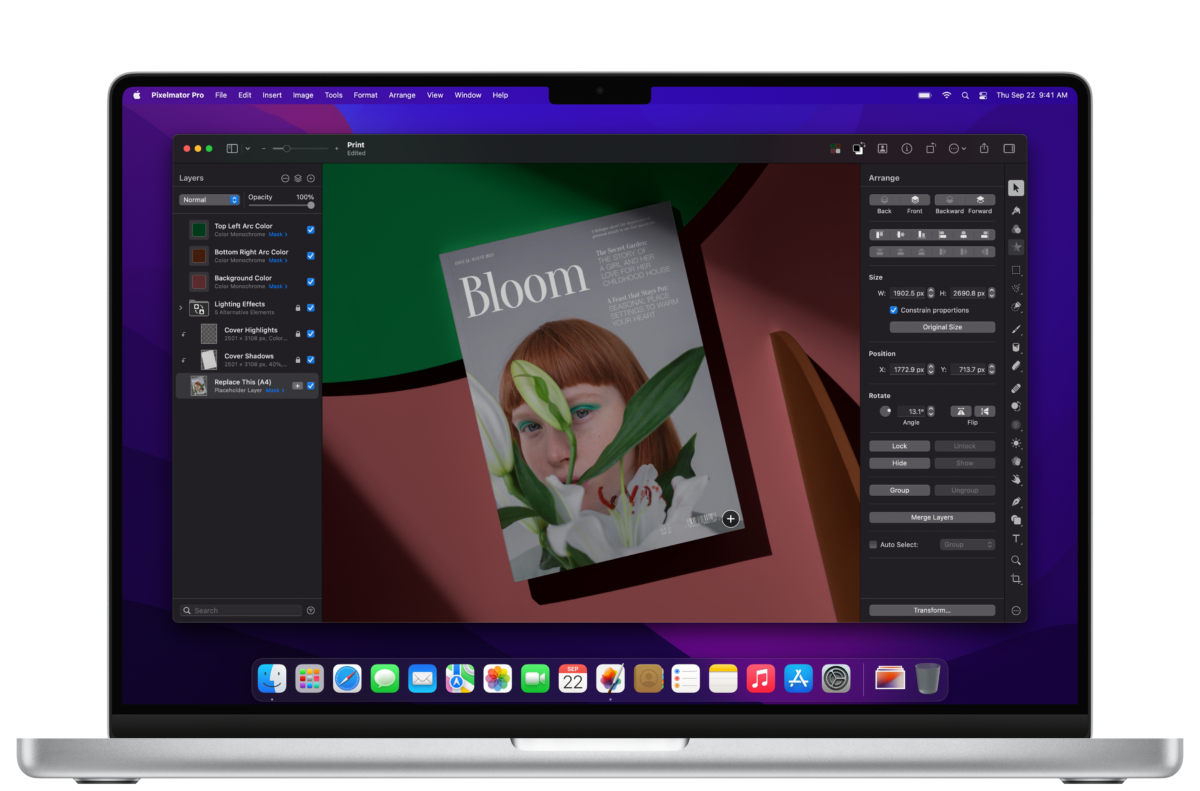The height and width of the screenshot is (791, 1200).
Task: Select the Zoom tool magnifier
Action: click(x=1015, y=560)
